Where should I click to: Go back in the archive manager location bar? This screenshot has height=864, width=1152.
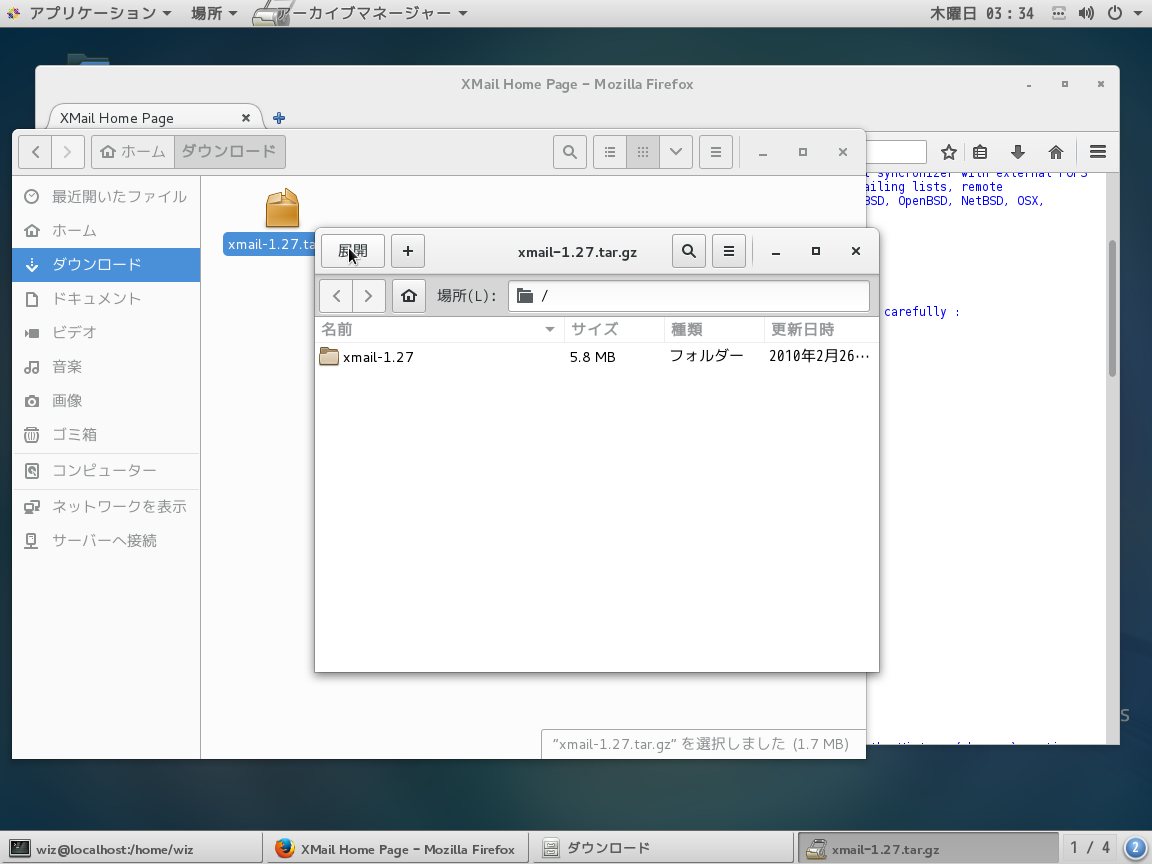pos(336,296)
